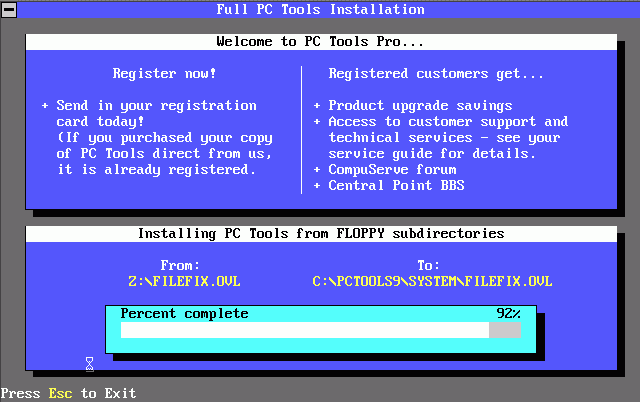Image resolution: width=640 pixels, height=402 pixels.
Task: Click the 'Central Point BBS' bullet
Action: pos(396,186)
